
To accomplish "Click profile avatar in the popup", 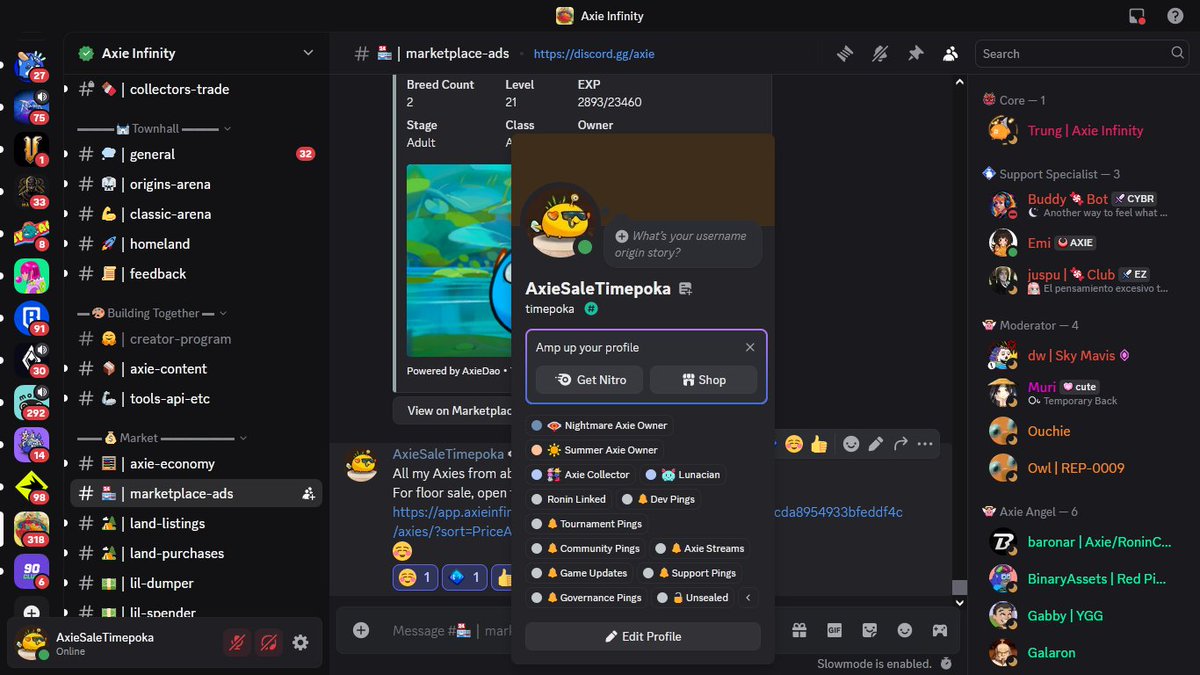I will tap(560, 222).
